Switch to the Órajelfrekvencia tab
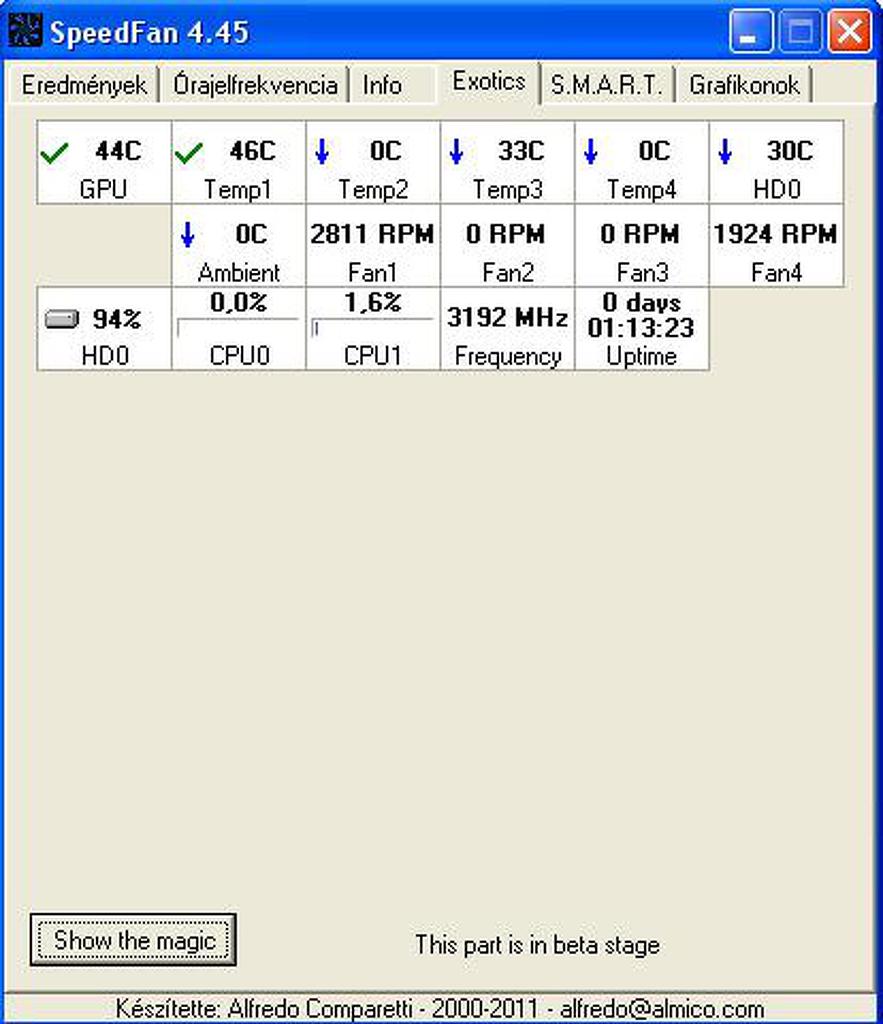The width and height of the screenshot is (883, 1024). (255, 85)
